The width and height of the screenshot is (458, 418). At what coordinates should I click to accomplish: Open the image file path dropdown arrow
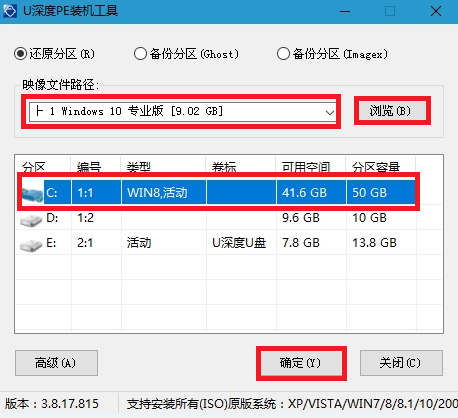click(329, 112)
